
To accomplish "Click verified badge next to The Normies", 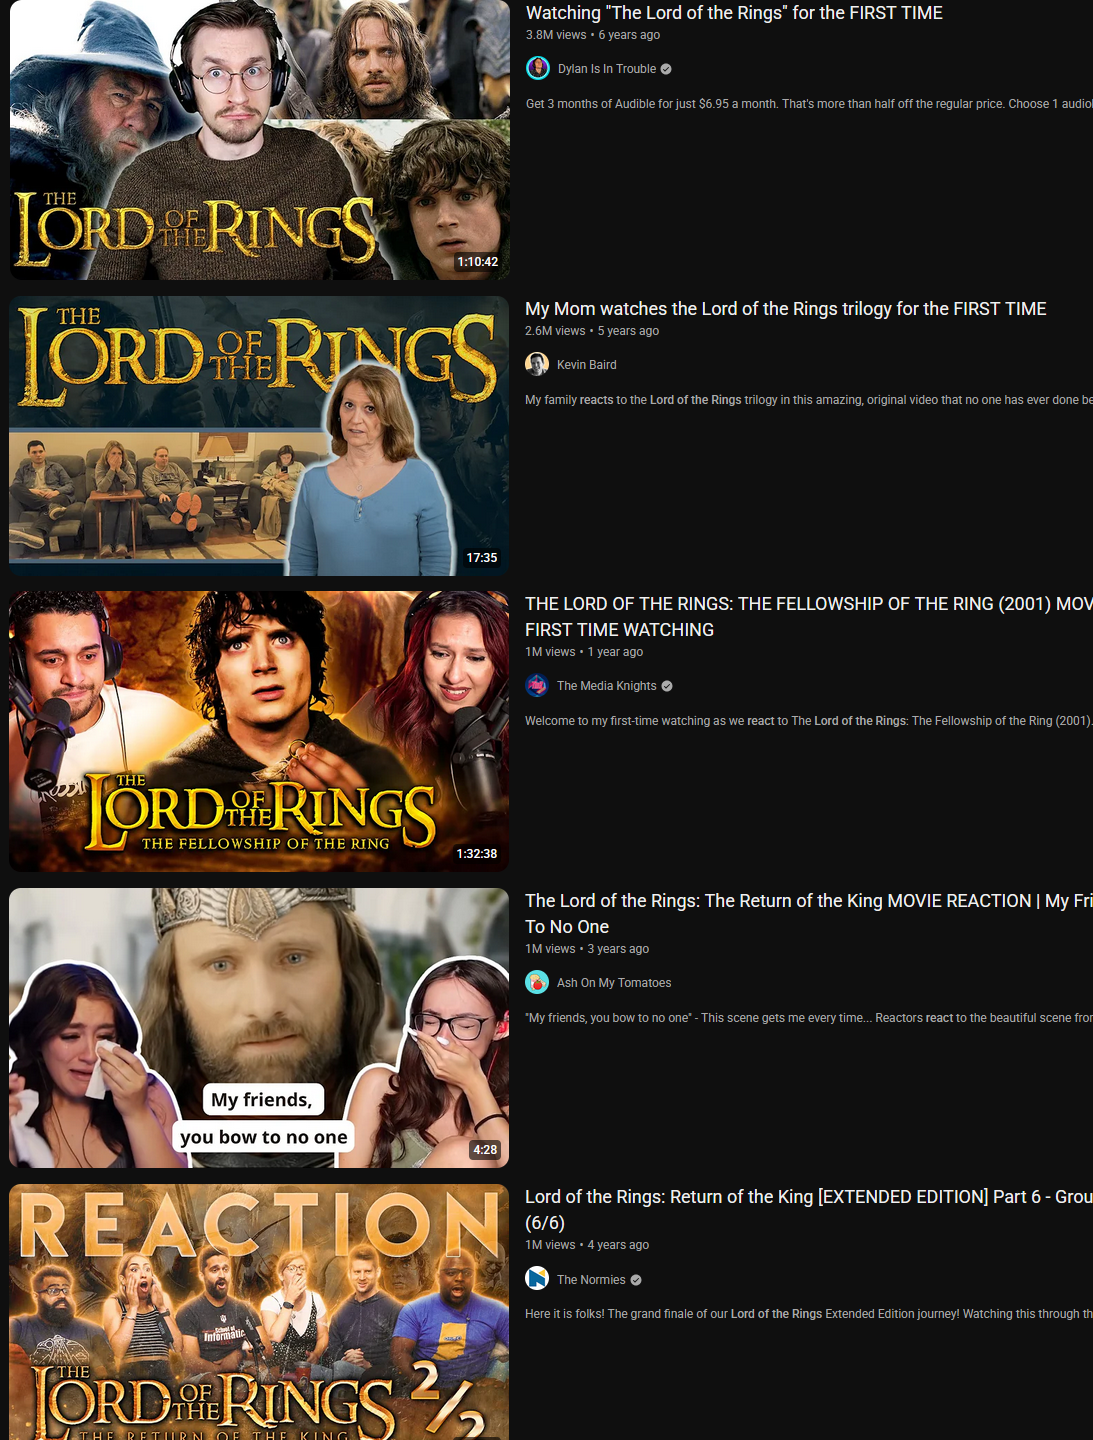I will (636, 1280).
